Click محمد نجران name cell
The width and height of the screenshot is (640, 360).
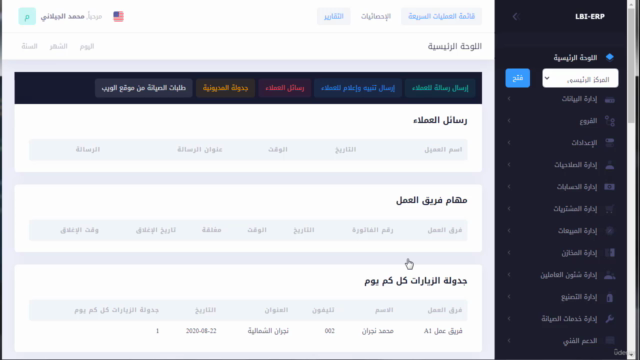click(378, 331)
